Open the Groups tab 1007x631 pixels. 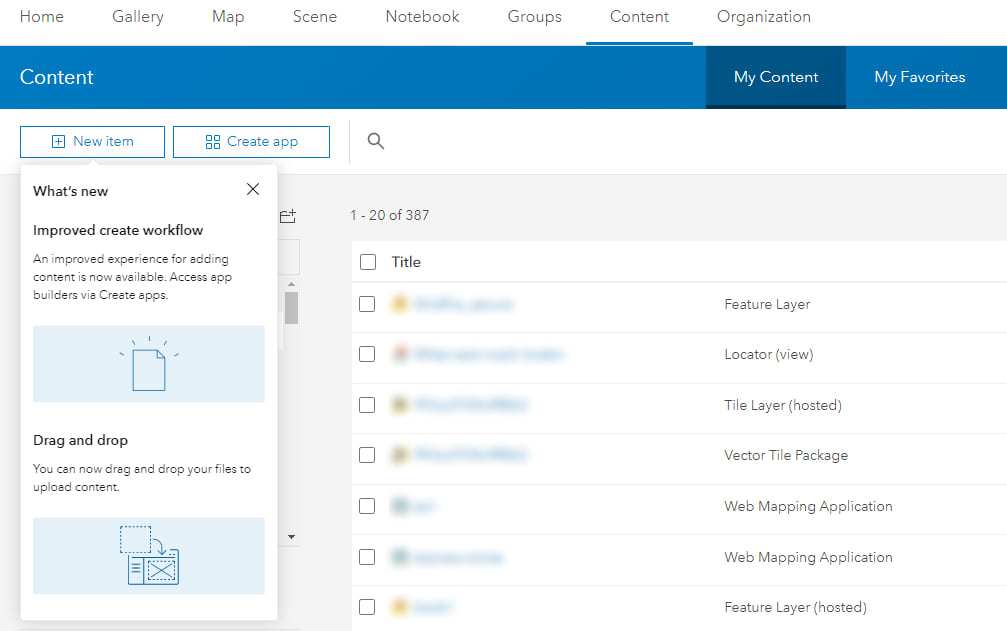pyautogui.click(x=534, y=17)
